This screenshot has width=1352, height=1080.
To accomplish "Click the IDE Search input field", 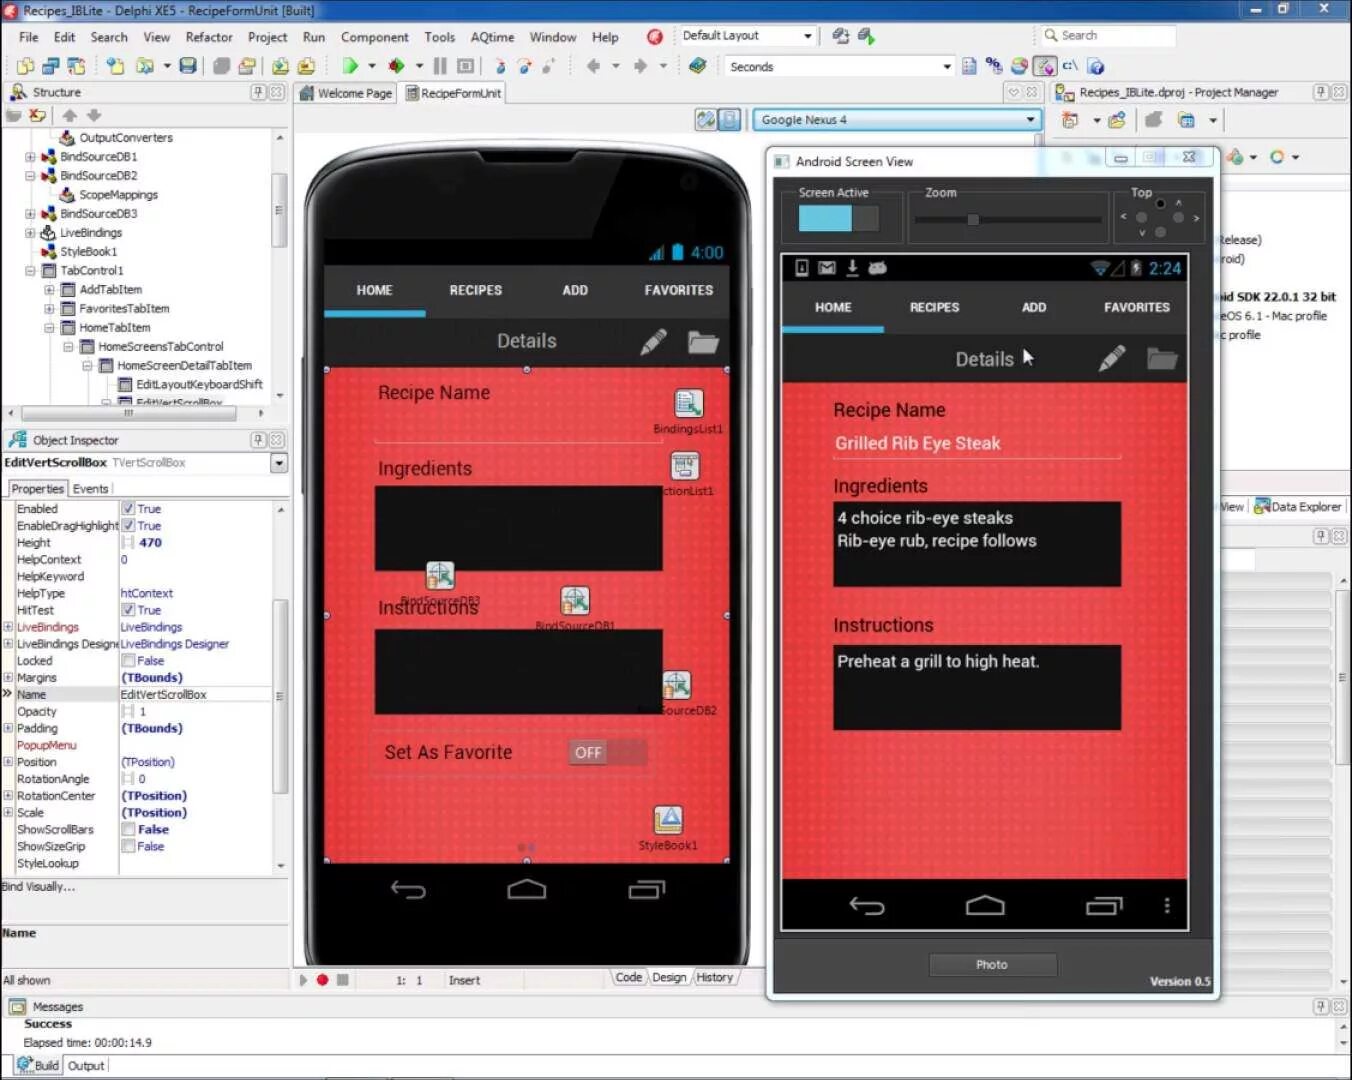I will (1108, 35).
